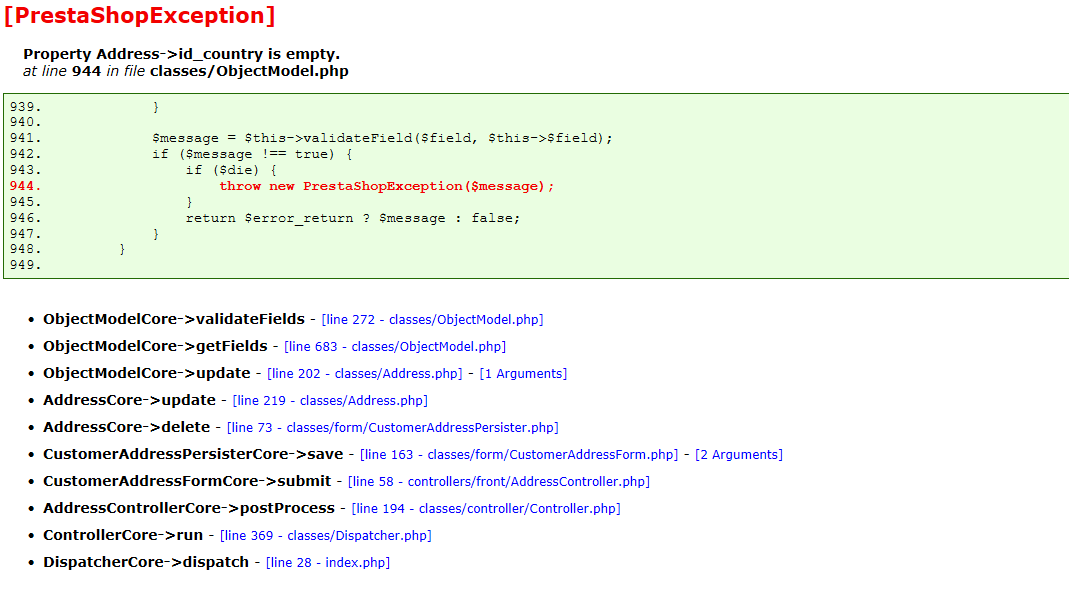Click code line 946 return statement
Screen dimensions: 1069x614
pyautogui.click(x=352, y=218)
